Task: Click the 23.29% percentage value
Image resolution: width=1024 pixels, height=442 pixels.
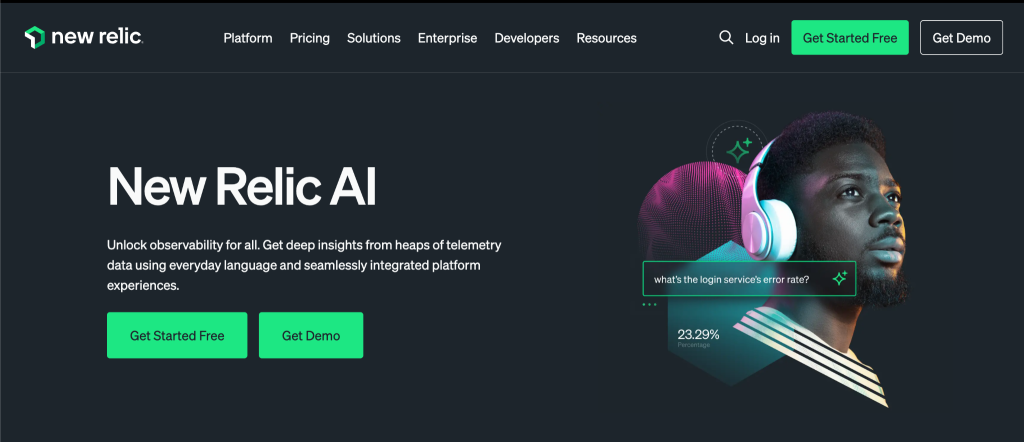Action: click(x=698, y=334)
